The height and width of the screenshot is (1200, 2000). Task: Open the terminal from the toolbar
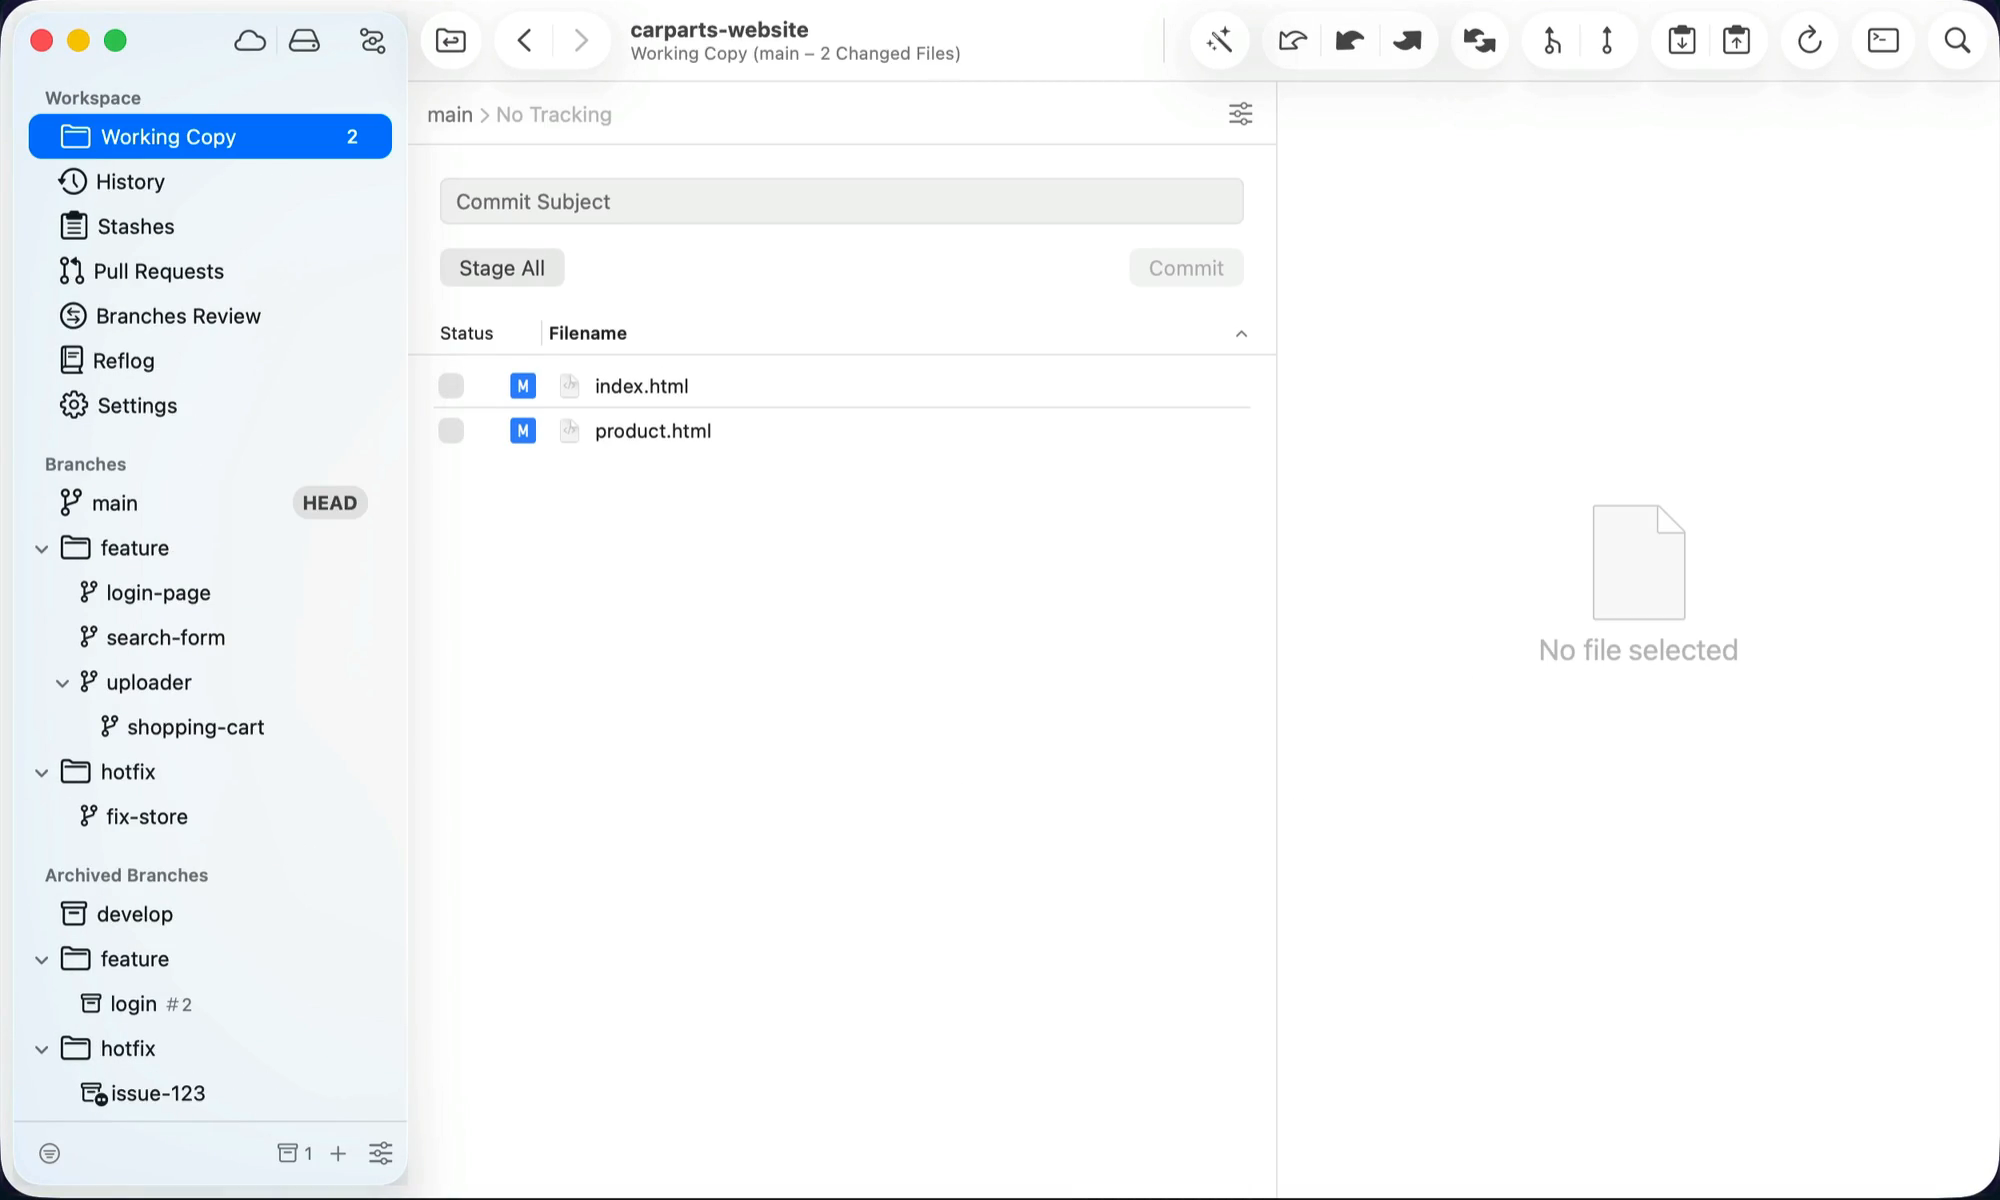pos(1883,40)
